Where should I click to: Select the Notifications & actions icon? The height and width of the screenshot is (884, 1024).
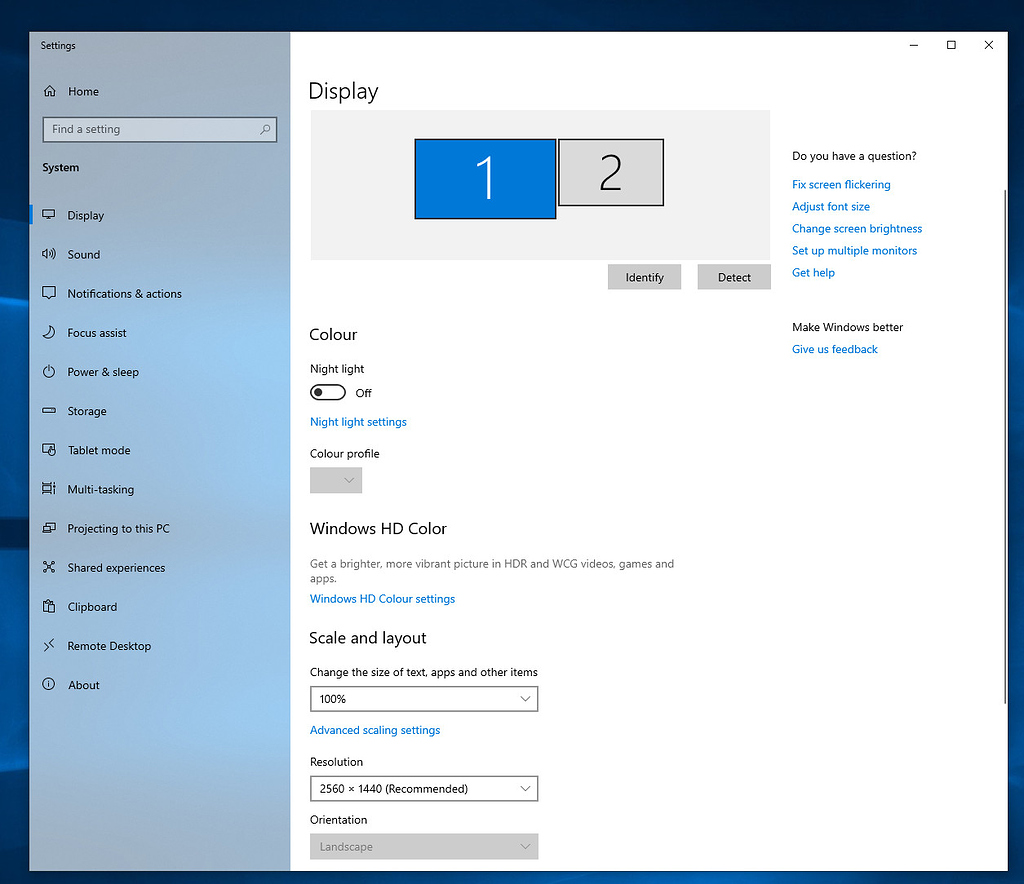[49, 293]
